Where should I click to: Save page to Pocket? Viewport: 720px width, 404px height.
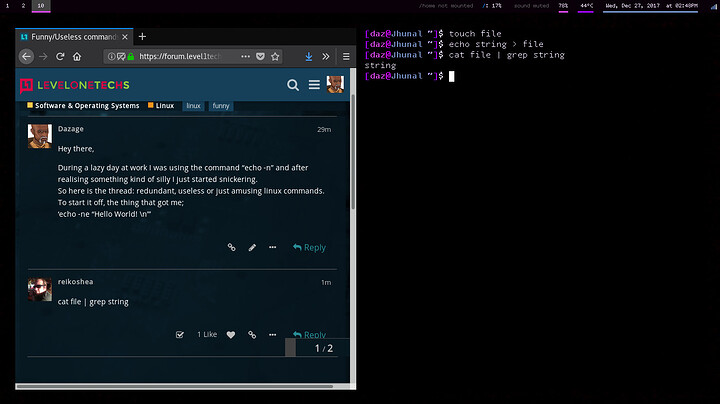[260, 56]
